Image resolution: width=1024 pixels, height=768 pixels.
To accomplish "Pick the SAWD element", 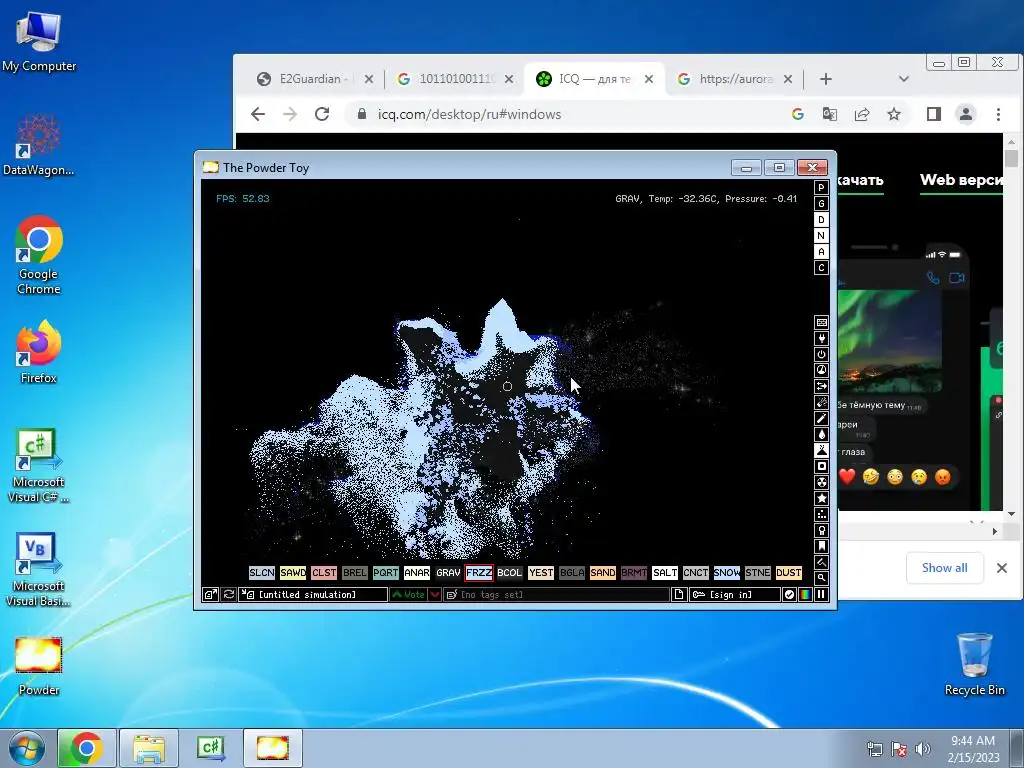I will point(293,573).
